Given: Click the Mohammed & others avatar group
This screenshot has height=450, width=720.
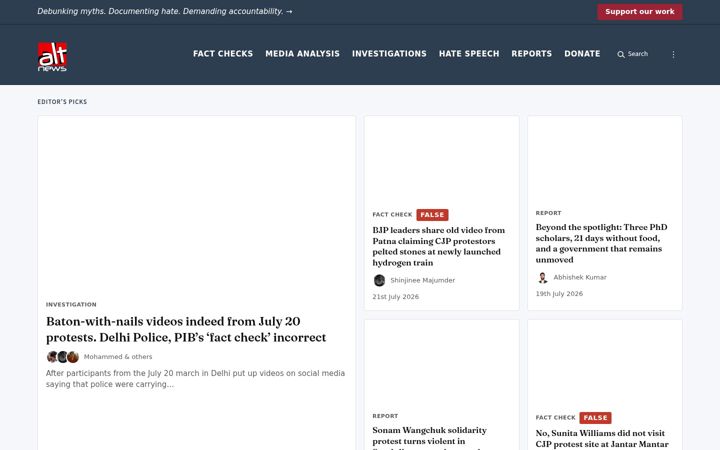Looking at the screenshot, I should click(63, 357).
